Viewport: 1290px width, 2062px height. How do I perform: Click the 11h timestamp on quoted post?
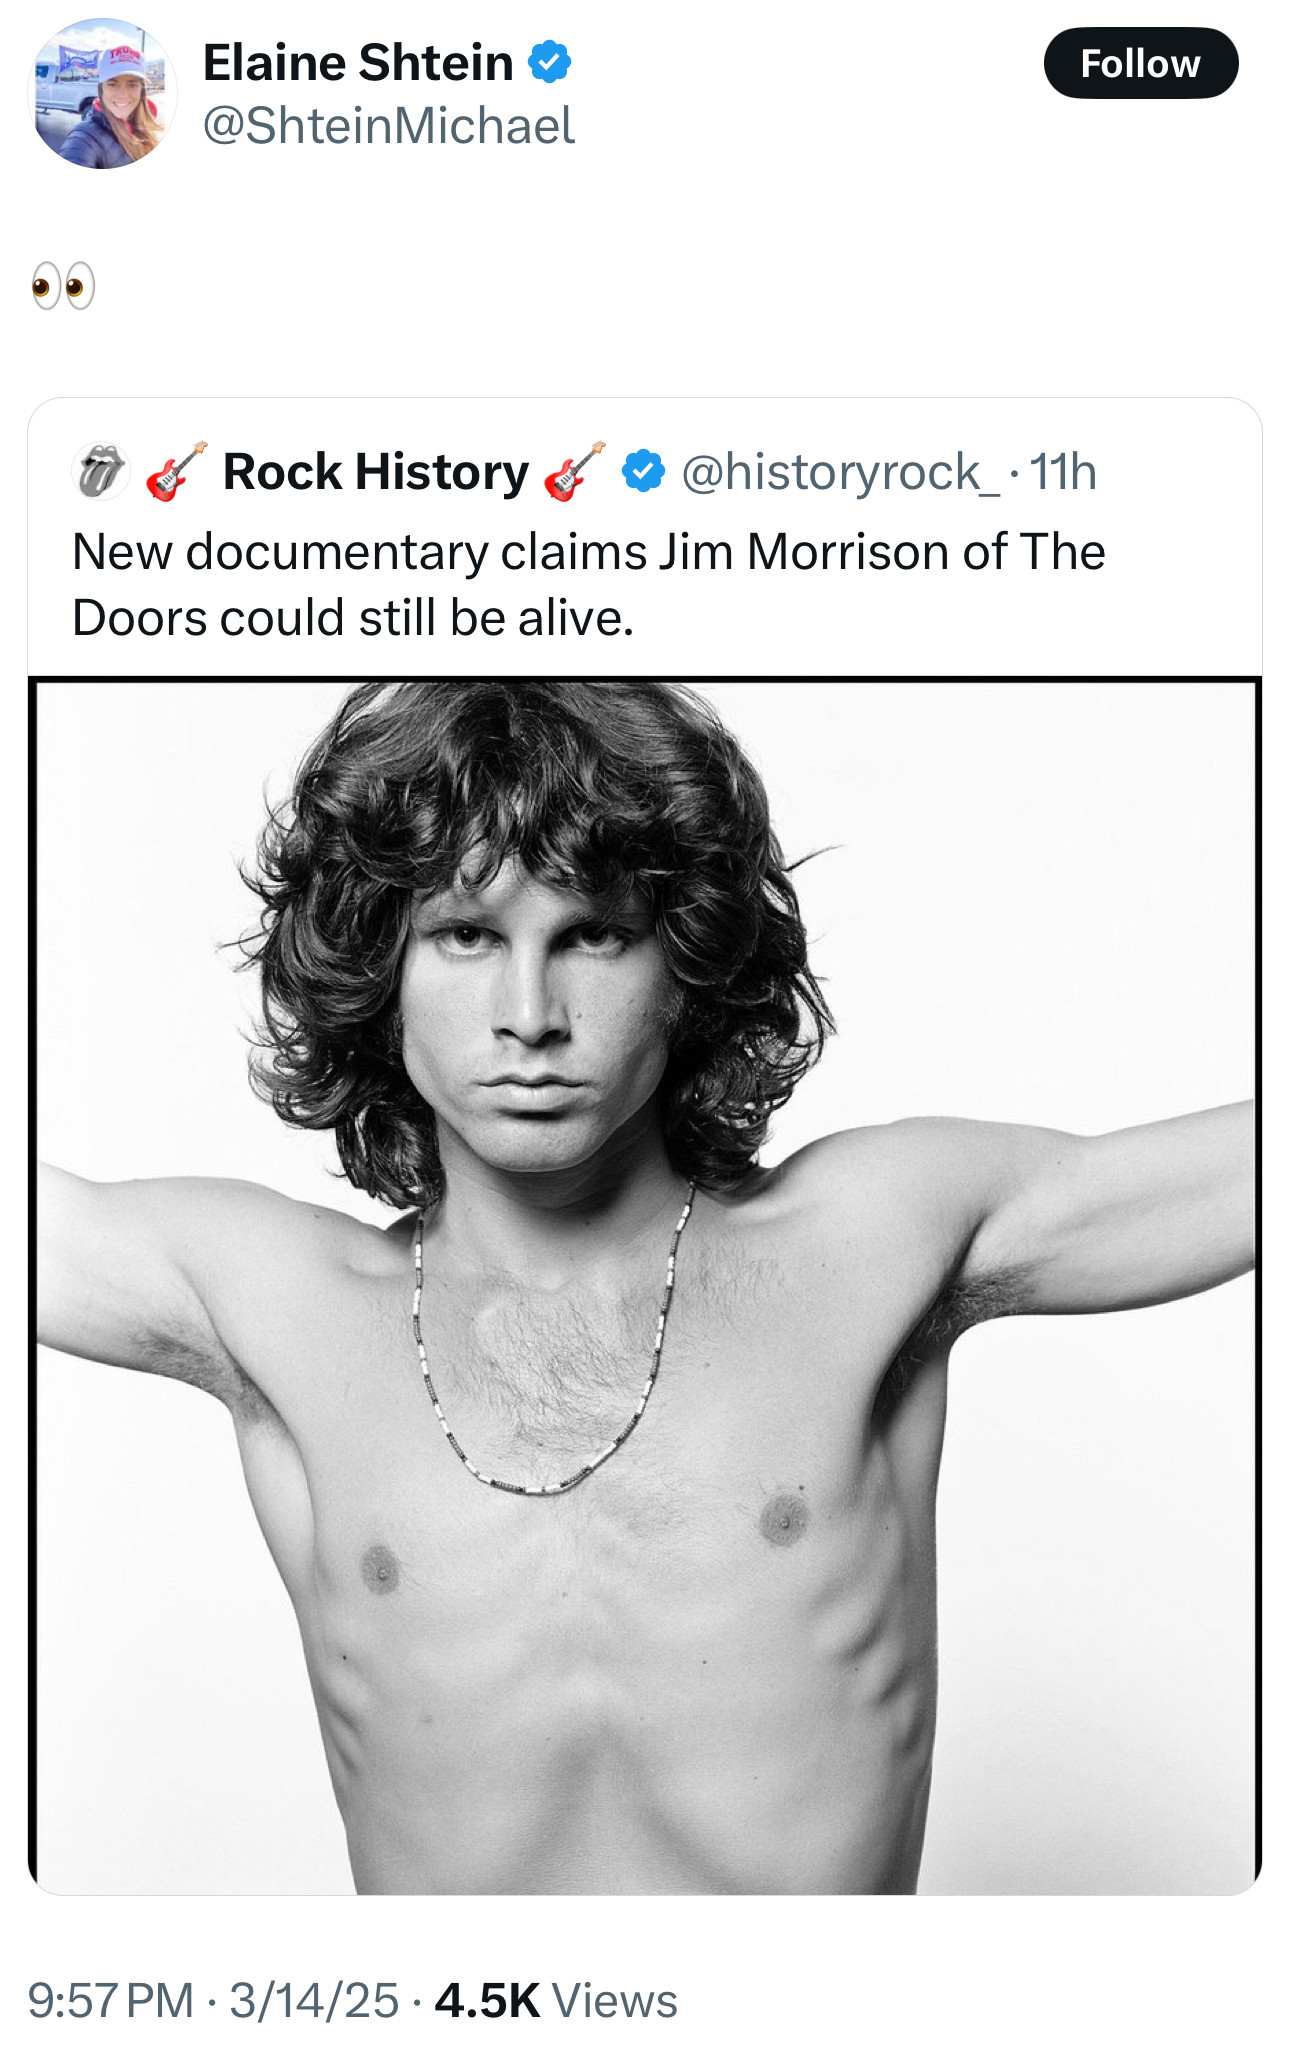coord(1062,471)
